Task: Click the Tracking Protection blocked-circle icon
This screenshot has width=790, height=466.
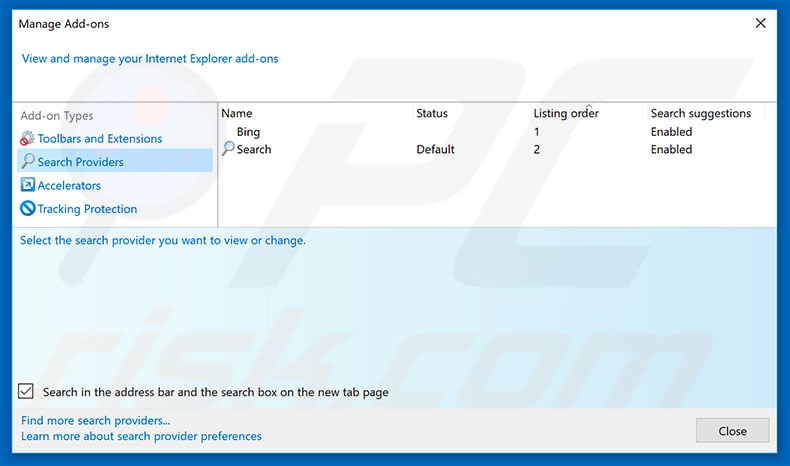Action: (27, 208)
